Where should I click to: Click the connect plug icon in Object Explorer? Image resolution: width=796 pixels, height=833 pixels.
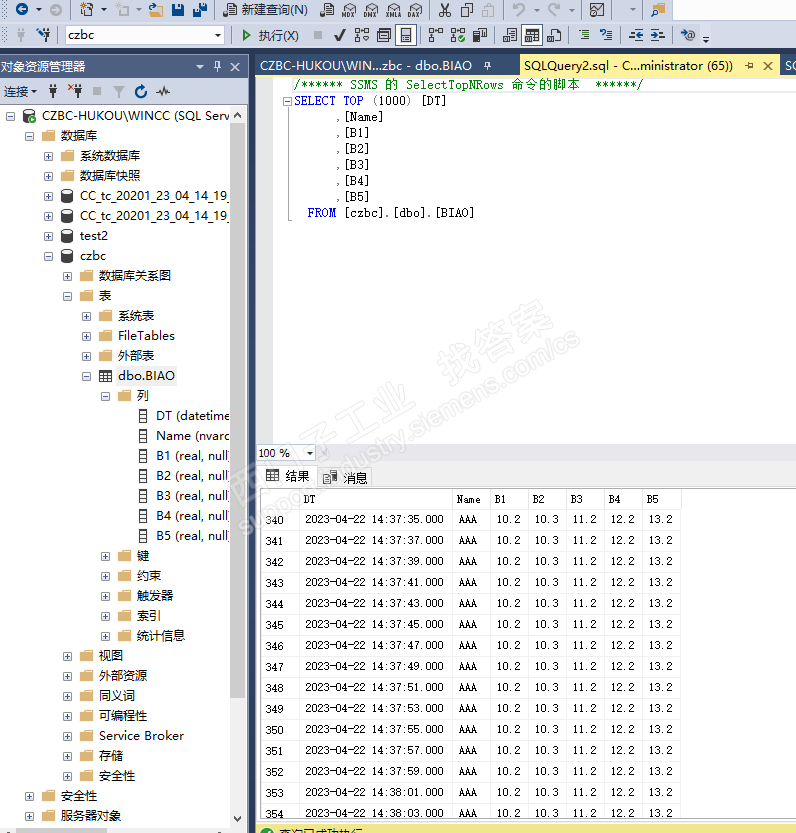53,91
